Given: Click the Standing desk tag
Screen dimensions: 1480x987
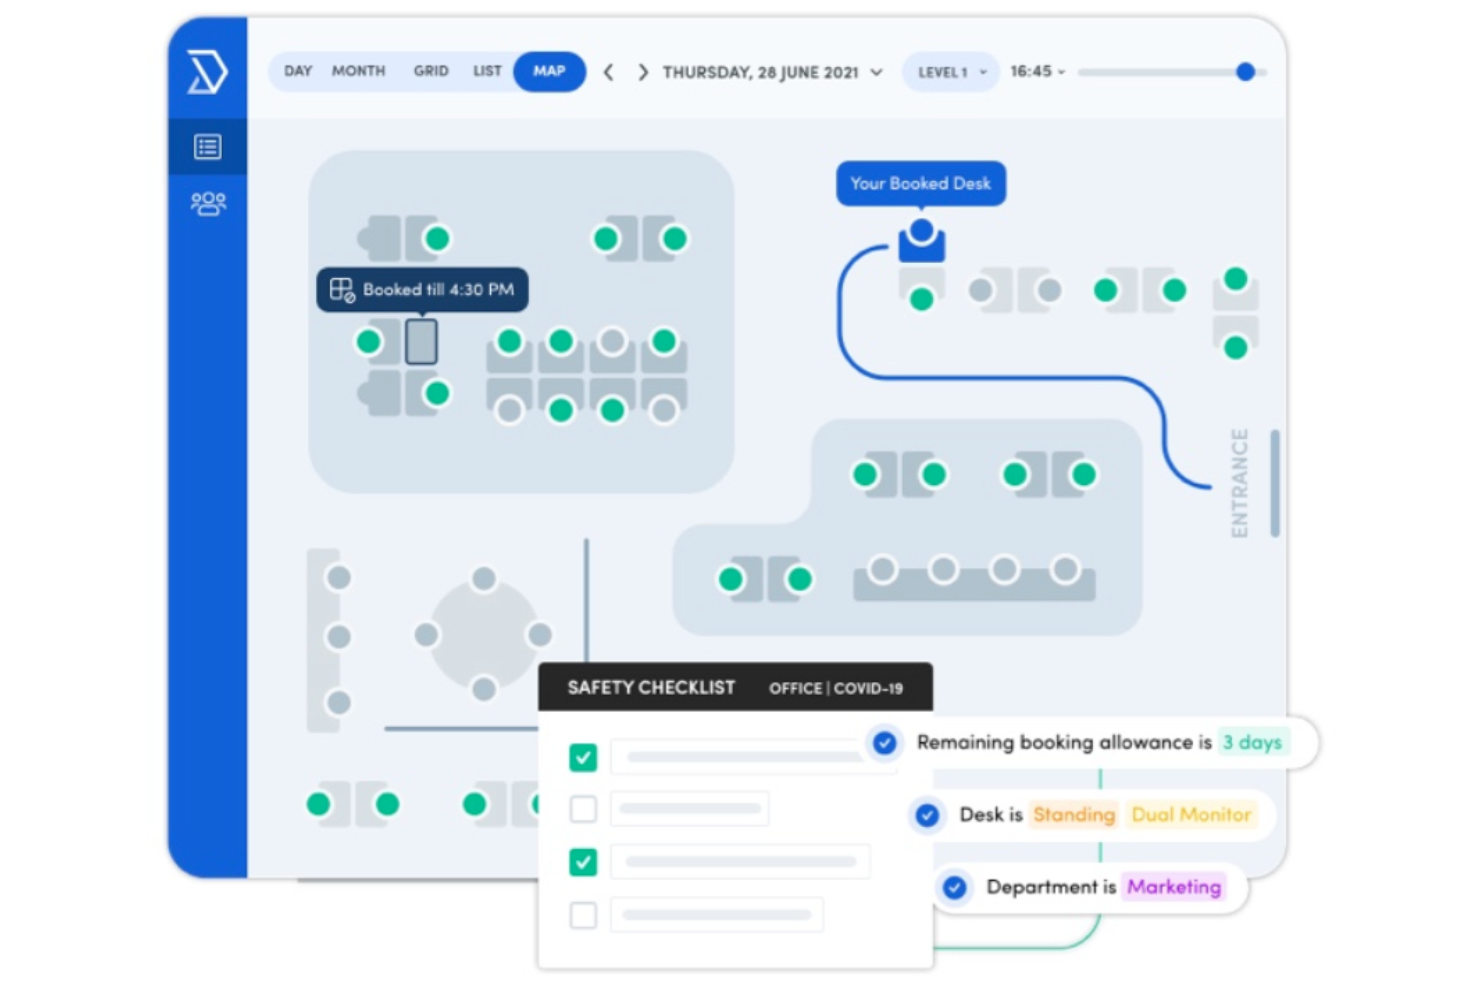Looking at the screenshot, I should coord(1074,815).
